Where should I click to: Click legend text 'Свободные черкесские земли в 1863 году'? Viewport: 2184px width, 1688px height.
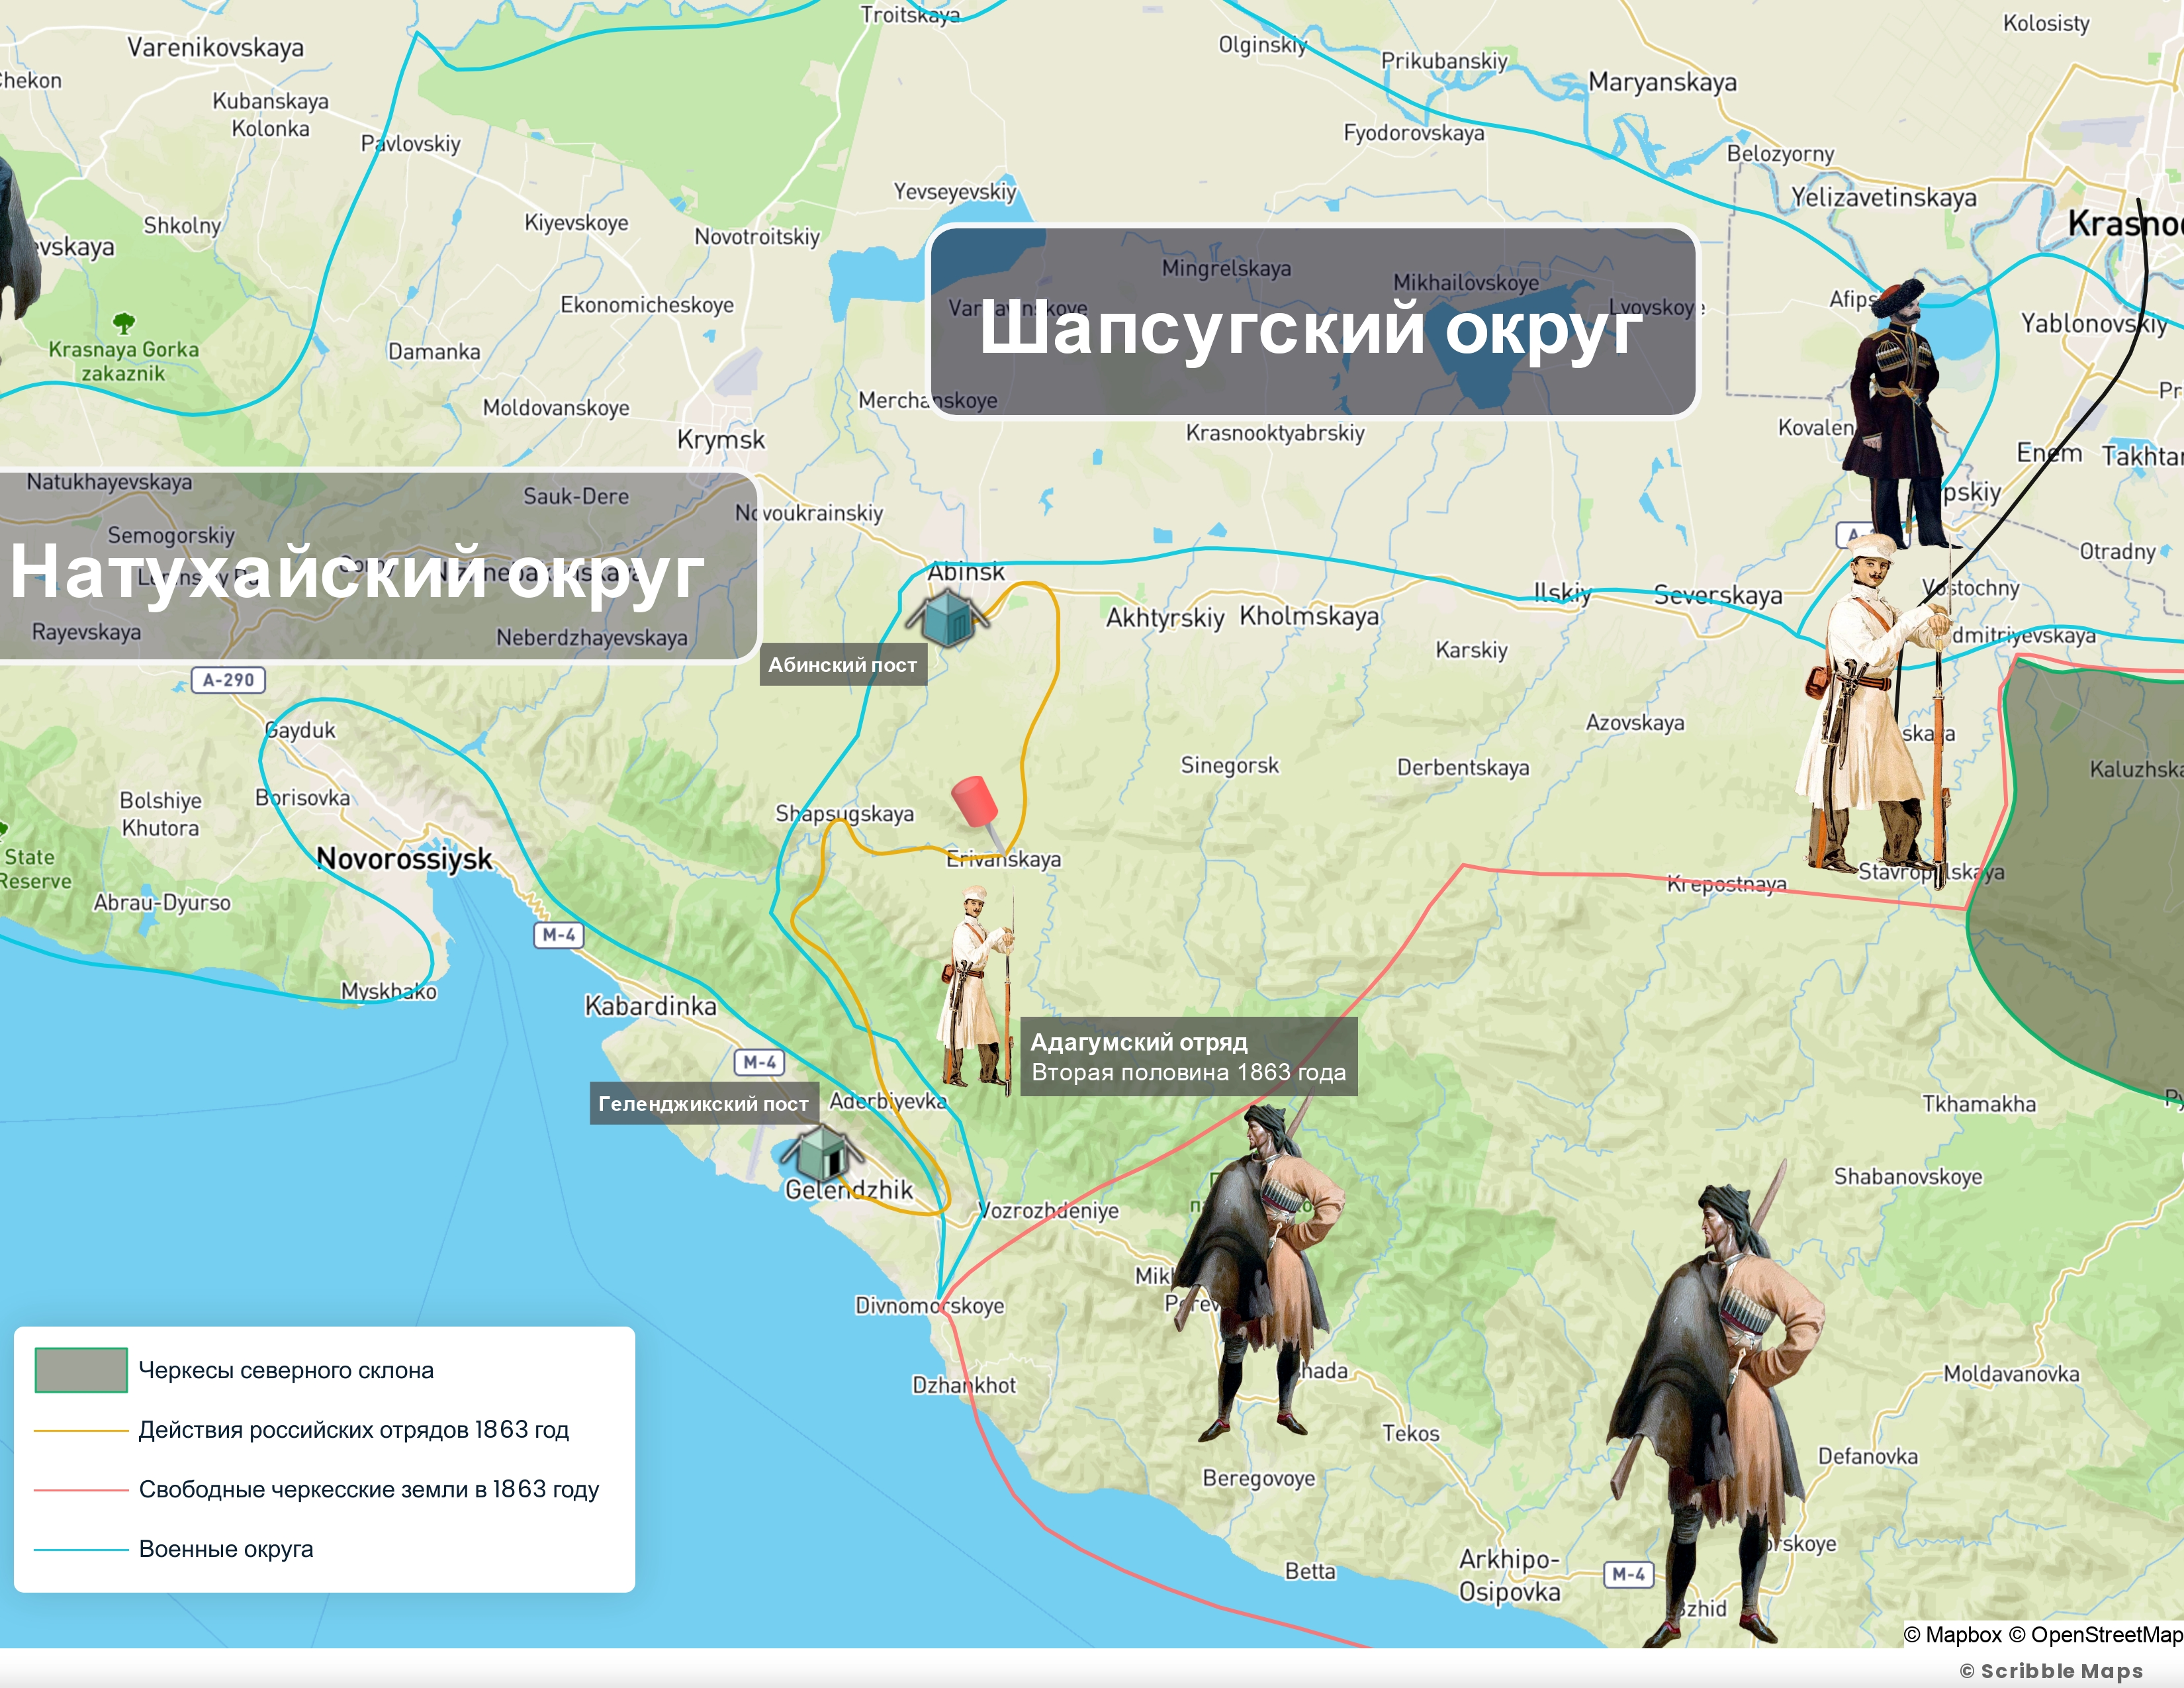(x=369, y=1490)
